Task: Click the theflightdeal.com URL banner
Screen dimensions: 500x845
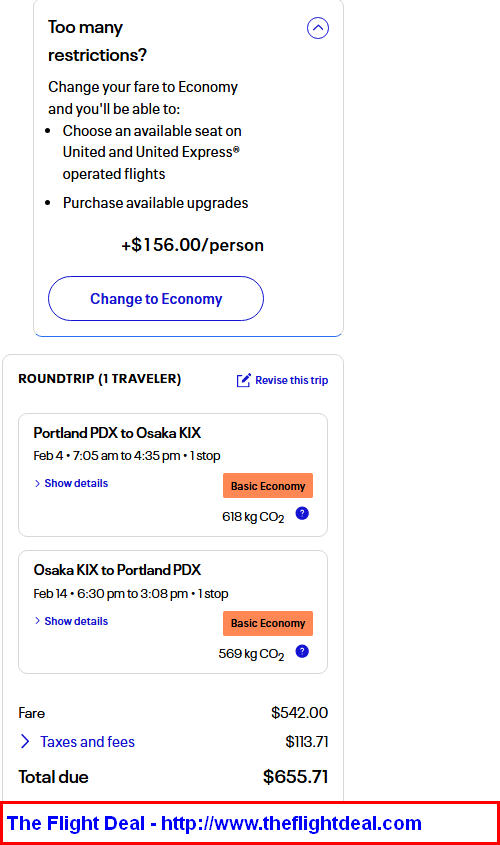Action: point(249,823)
